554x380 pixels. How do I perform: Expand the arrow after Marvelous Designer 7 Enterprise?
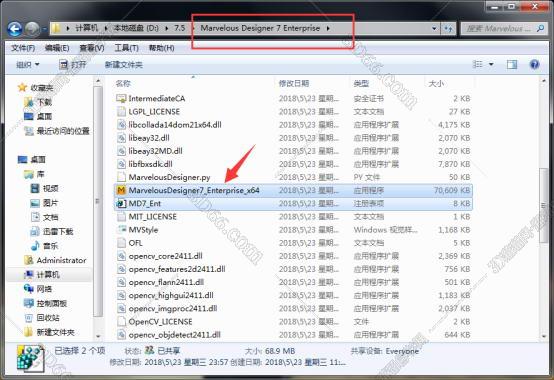328,28
